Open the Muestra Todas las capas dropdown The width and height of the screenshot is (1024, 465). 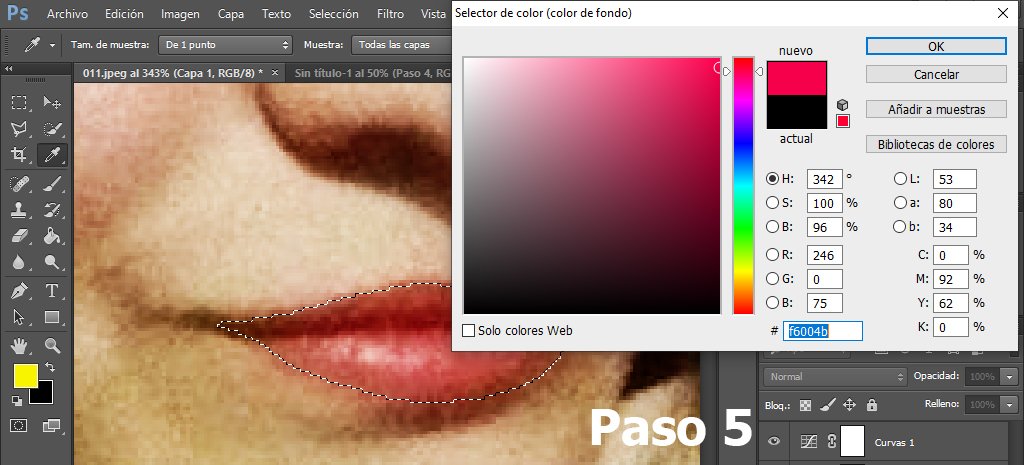tap(401, 45)
